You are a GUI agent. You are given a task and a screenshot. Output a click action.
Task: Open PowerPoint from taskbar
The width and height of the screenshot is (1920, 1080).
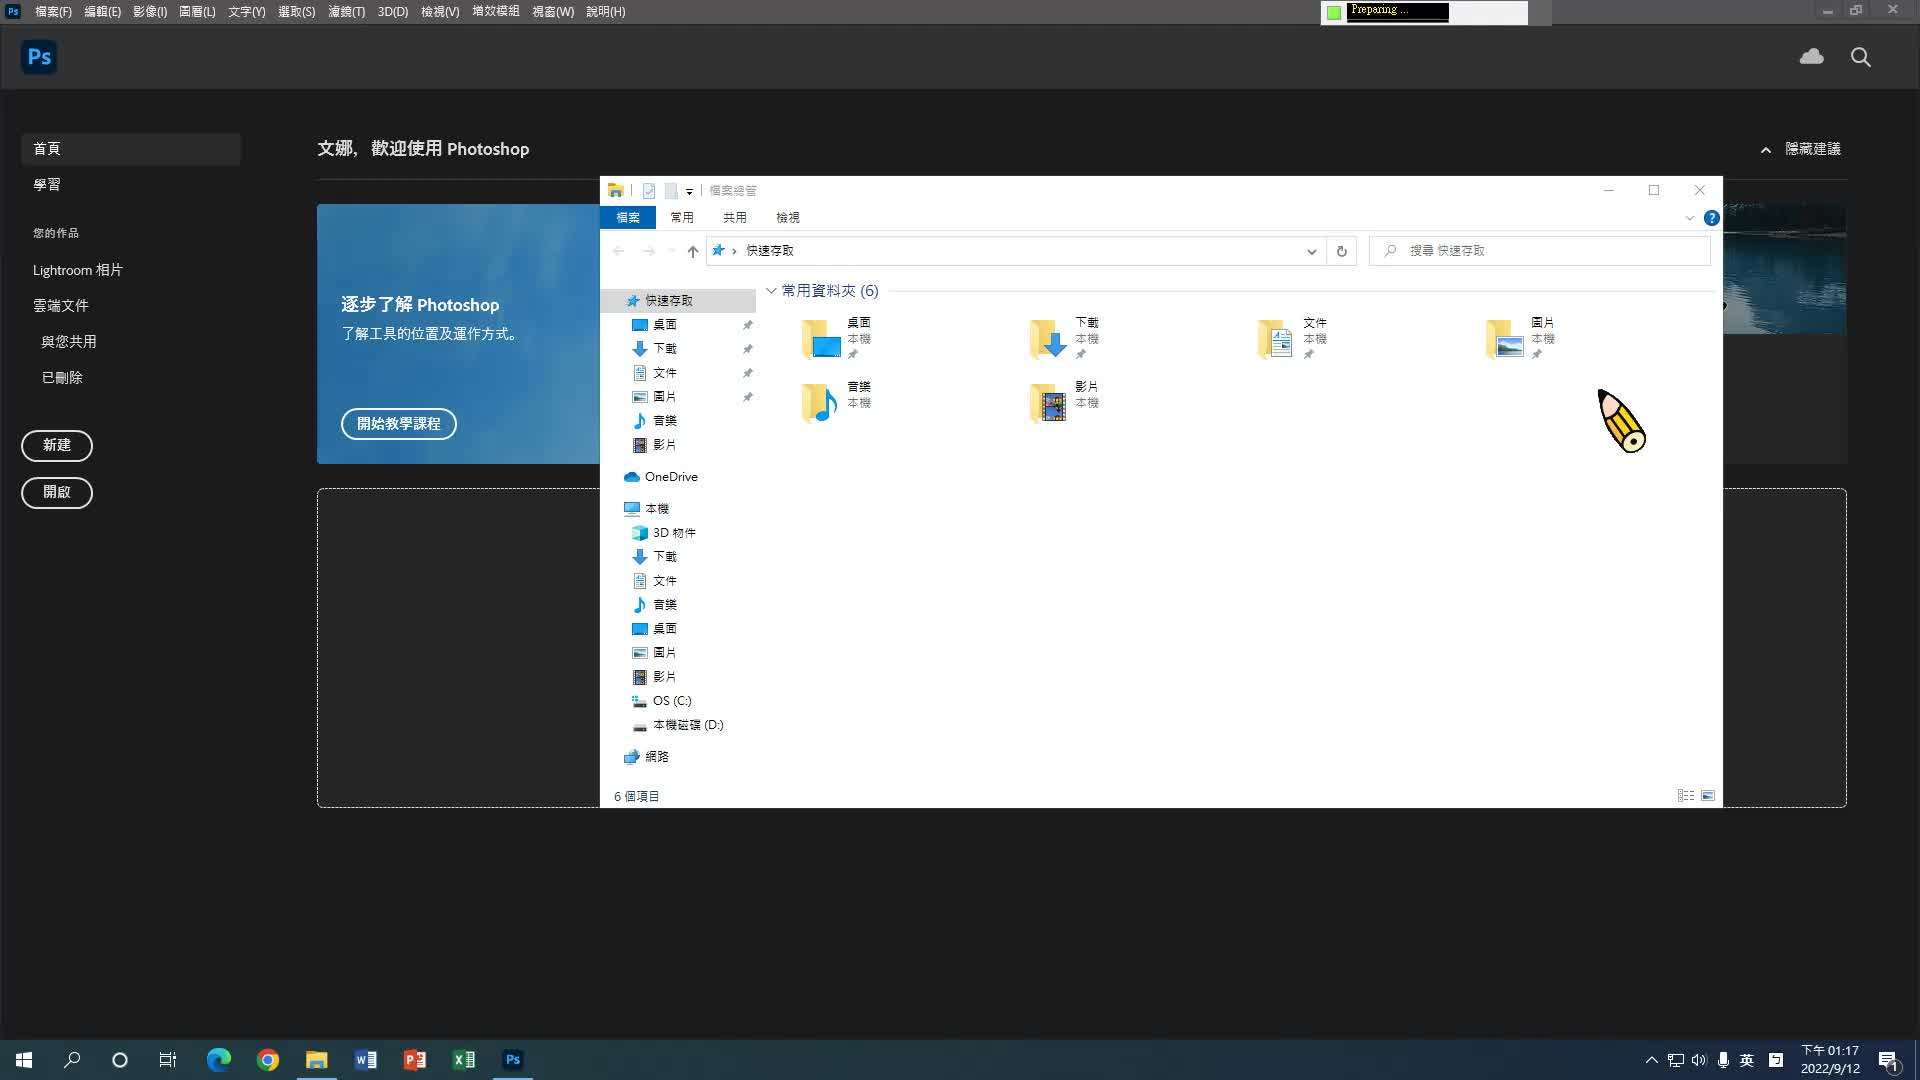(x=414, y=1060)
